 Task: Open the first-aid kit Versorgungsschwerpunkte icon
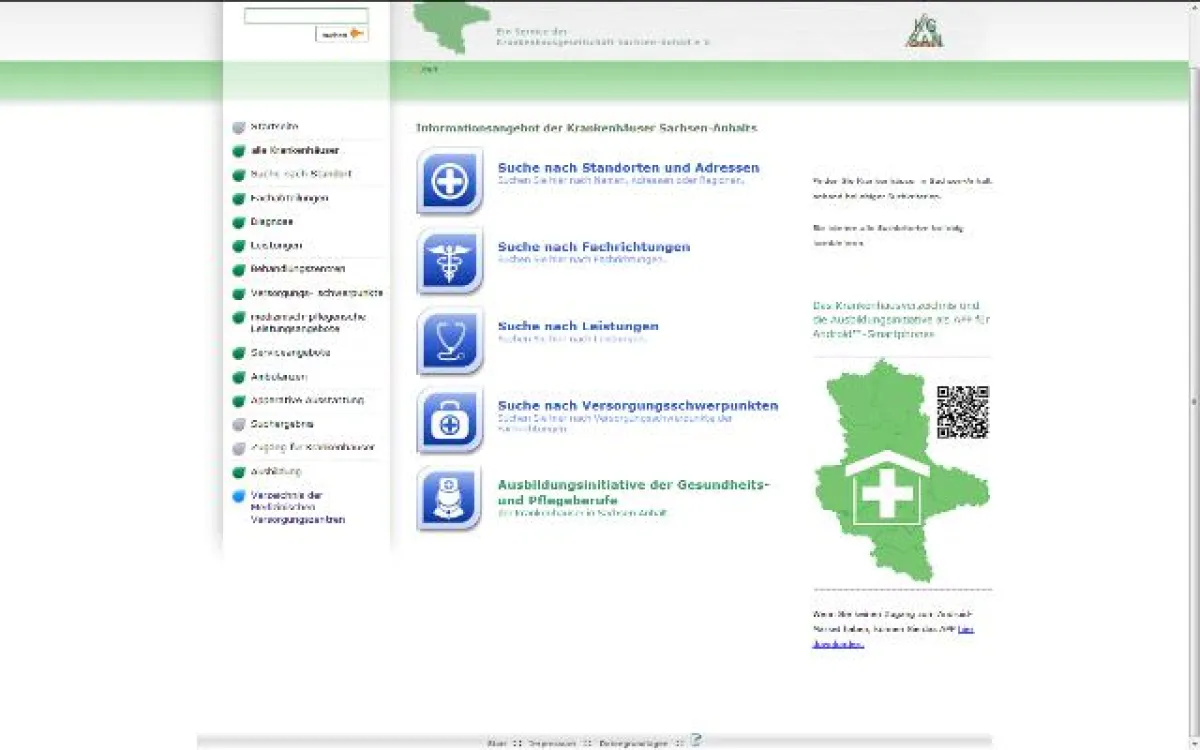click(x=447, y=421)
